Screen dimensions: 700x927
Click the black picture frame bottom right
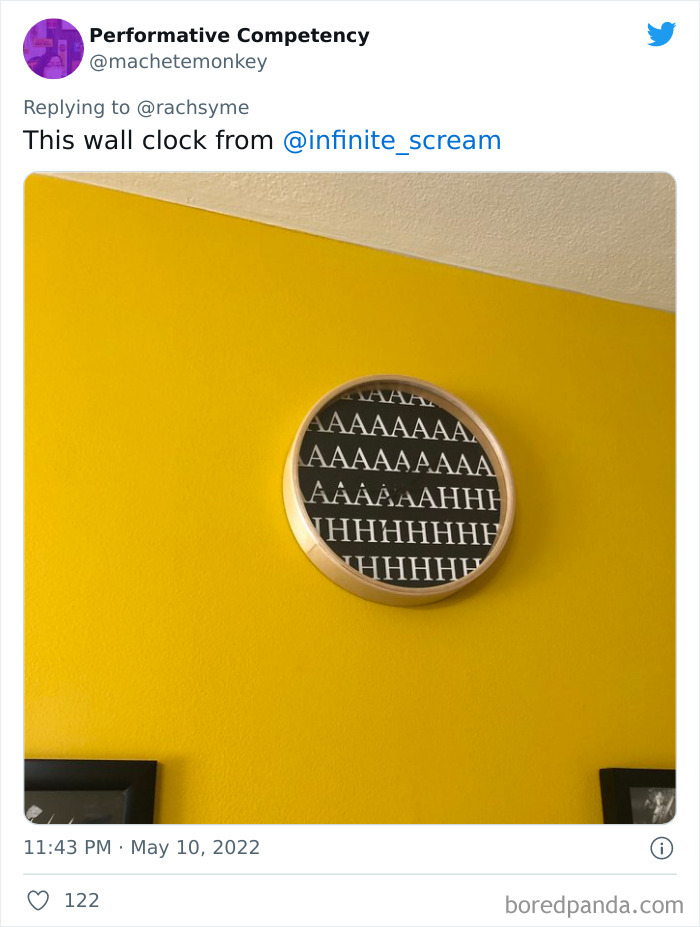pyautogui.click(x=638, y=796)
